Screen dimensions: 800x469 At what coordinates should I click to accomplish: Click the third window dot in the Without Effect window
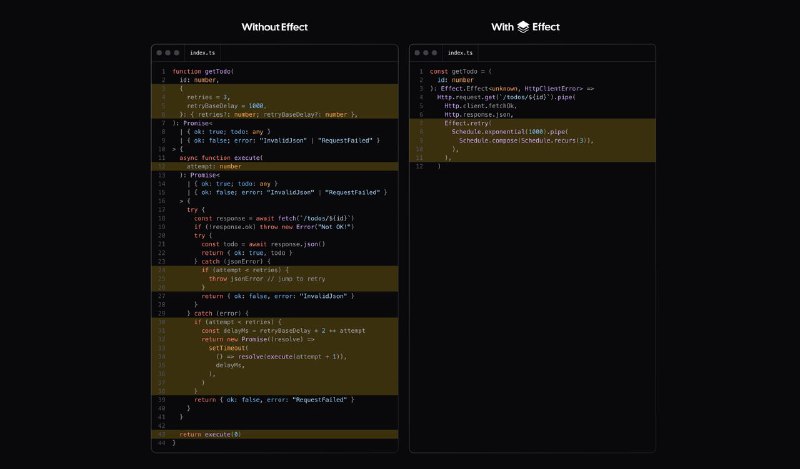coord(177,53)
